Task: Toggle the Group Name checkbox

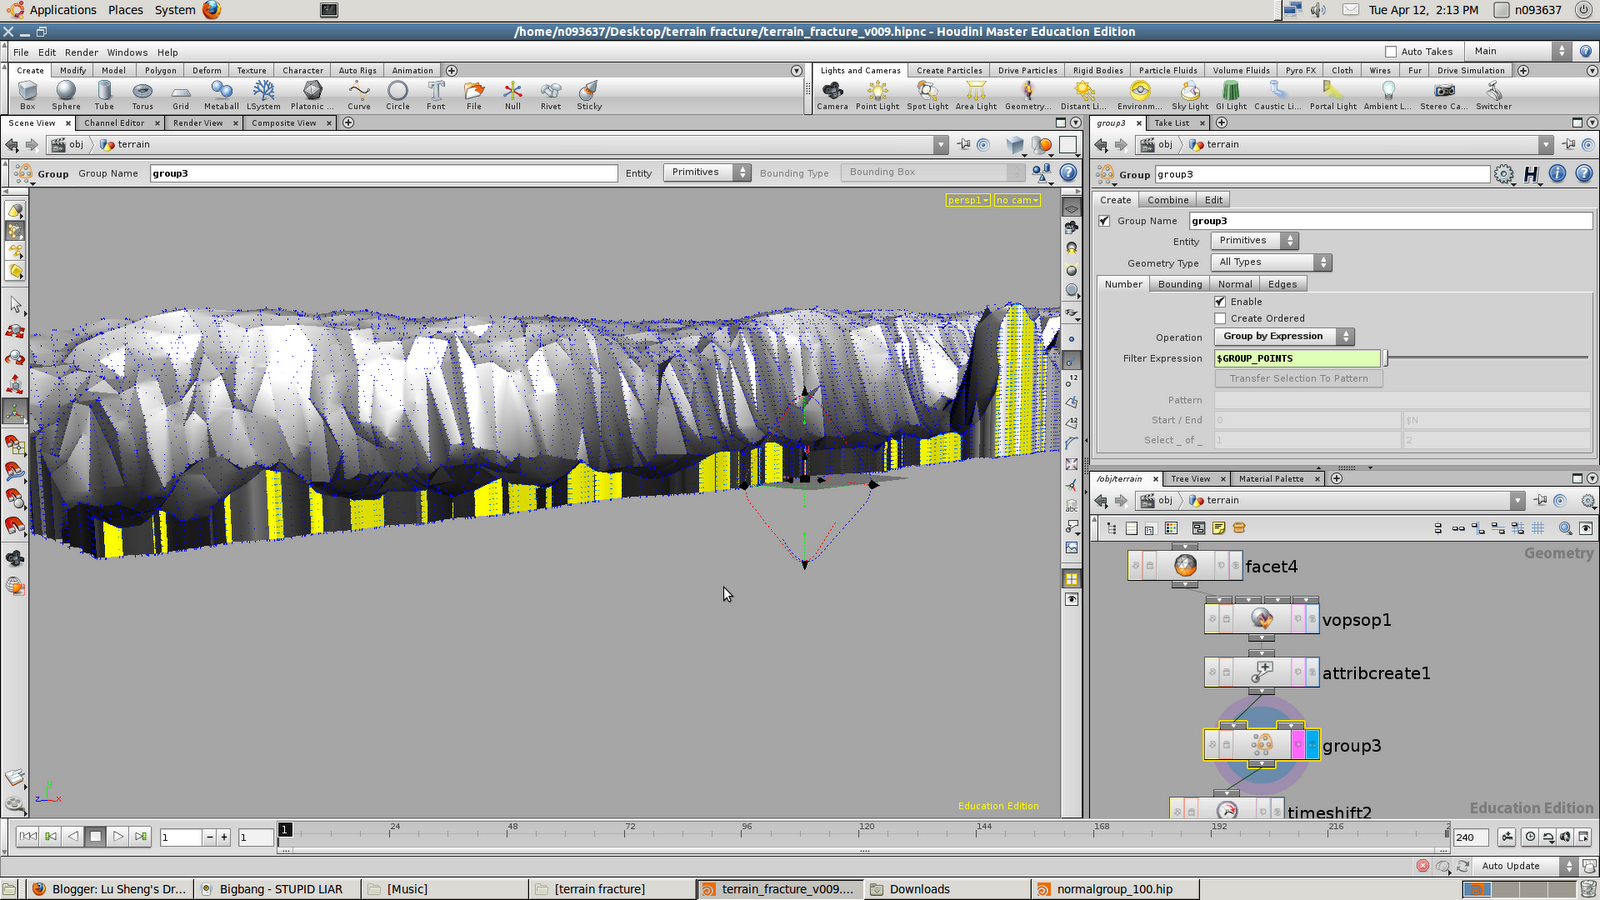Action: (1105, 221)
